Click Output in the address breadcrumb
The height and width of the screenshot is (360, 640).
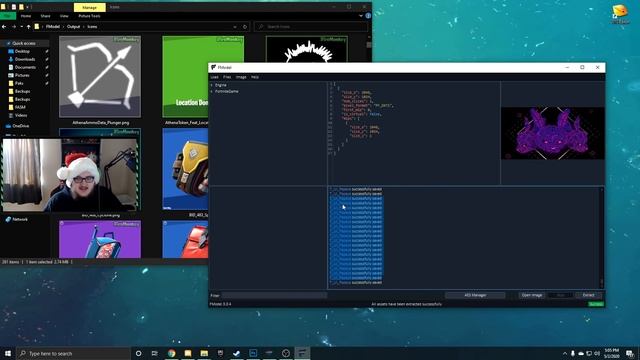(73, 27)
